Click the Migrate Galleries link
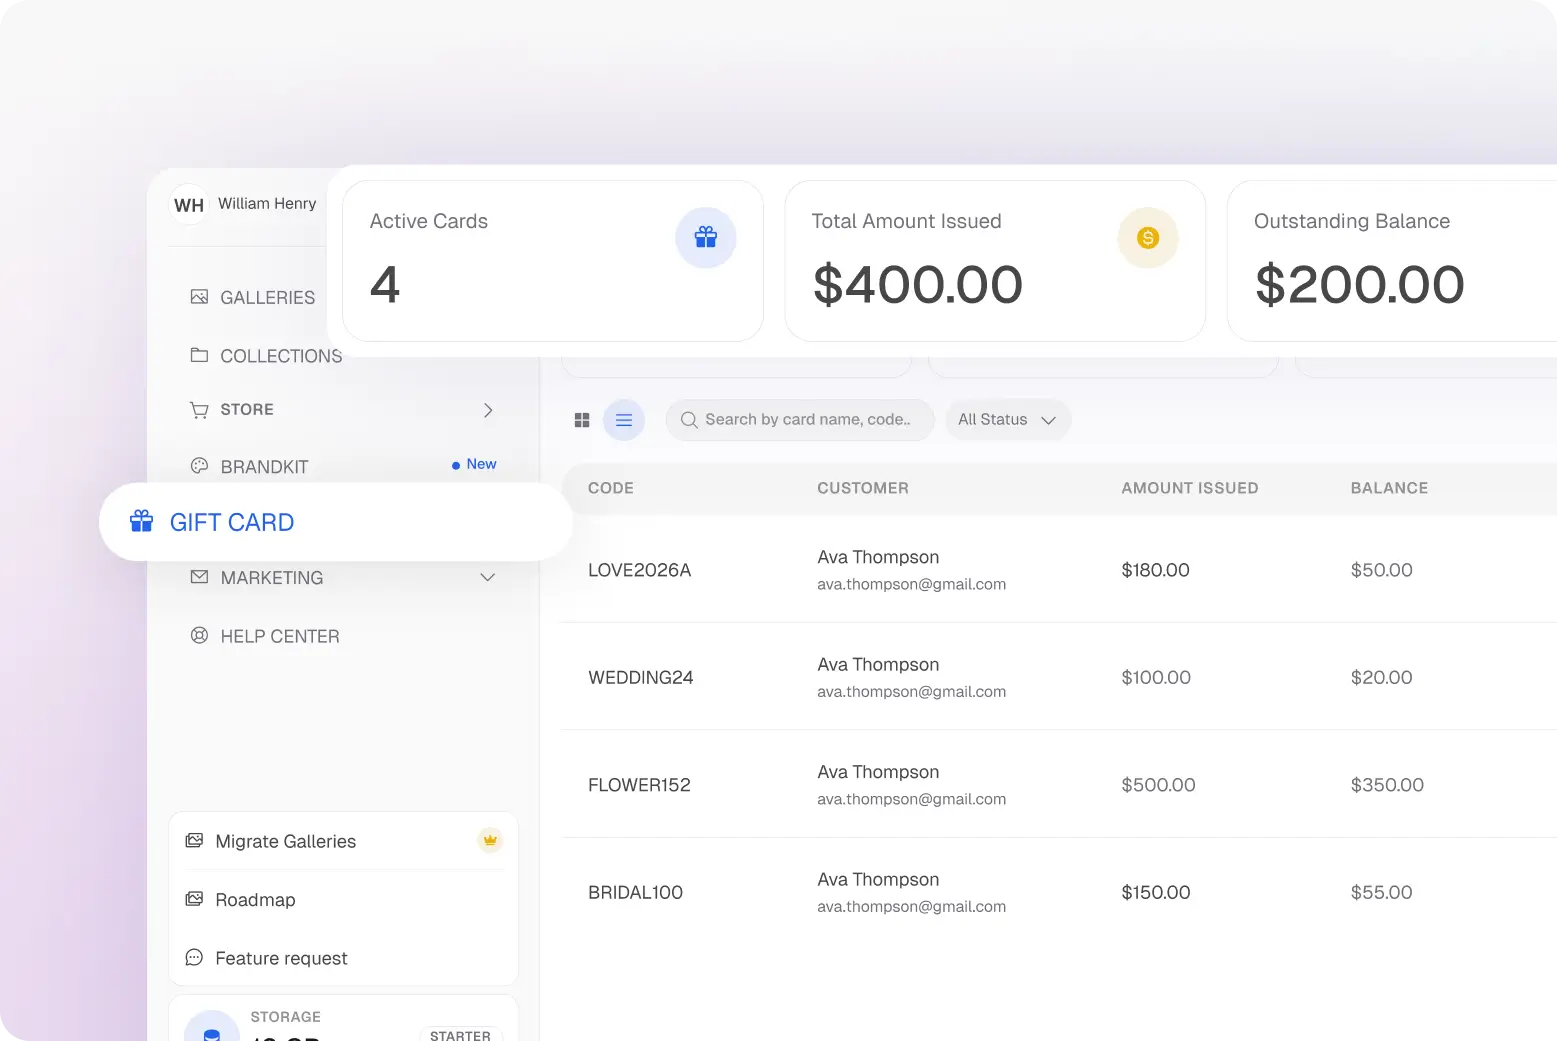 [286, 841]
